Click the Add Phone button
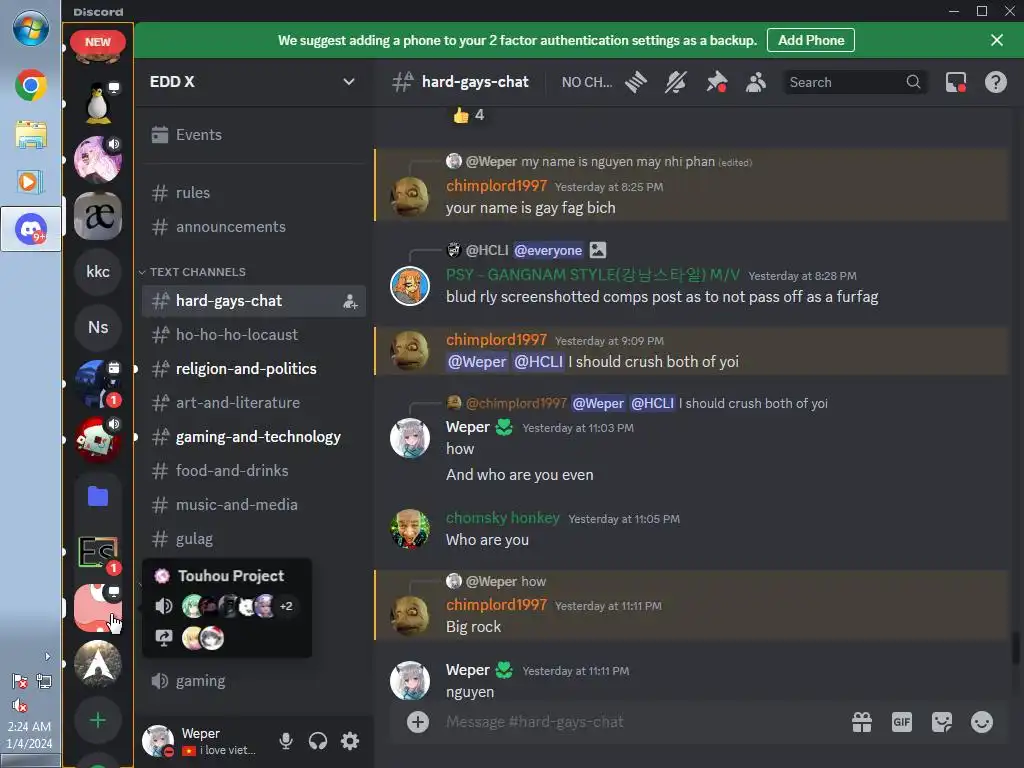Screen dimensions: 1024x768 click(810, 40)
